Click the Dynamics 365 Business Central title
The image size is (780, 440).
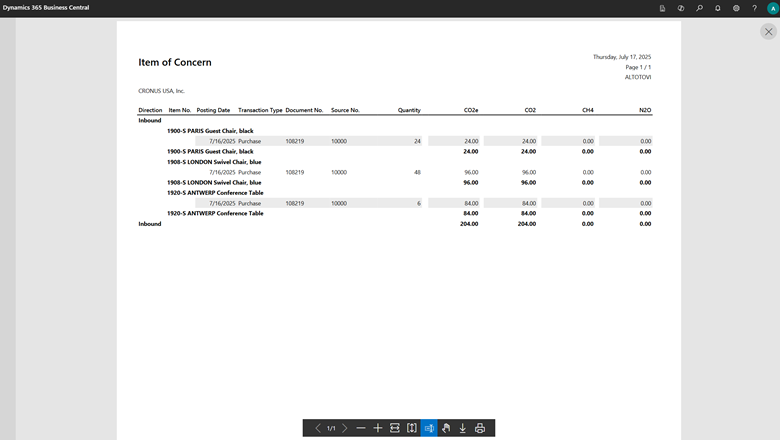tap(46, 7)
